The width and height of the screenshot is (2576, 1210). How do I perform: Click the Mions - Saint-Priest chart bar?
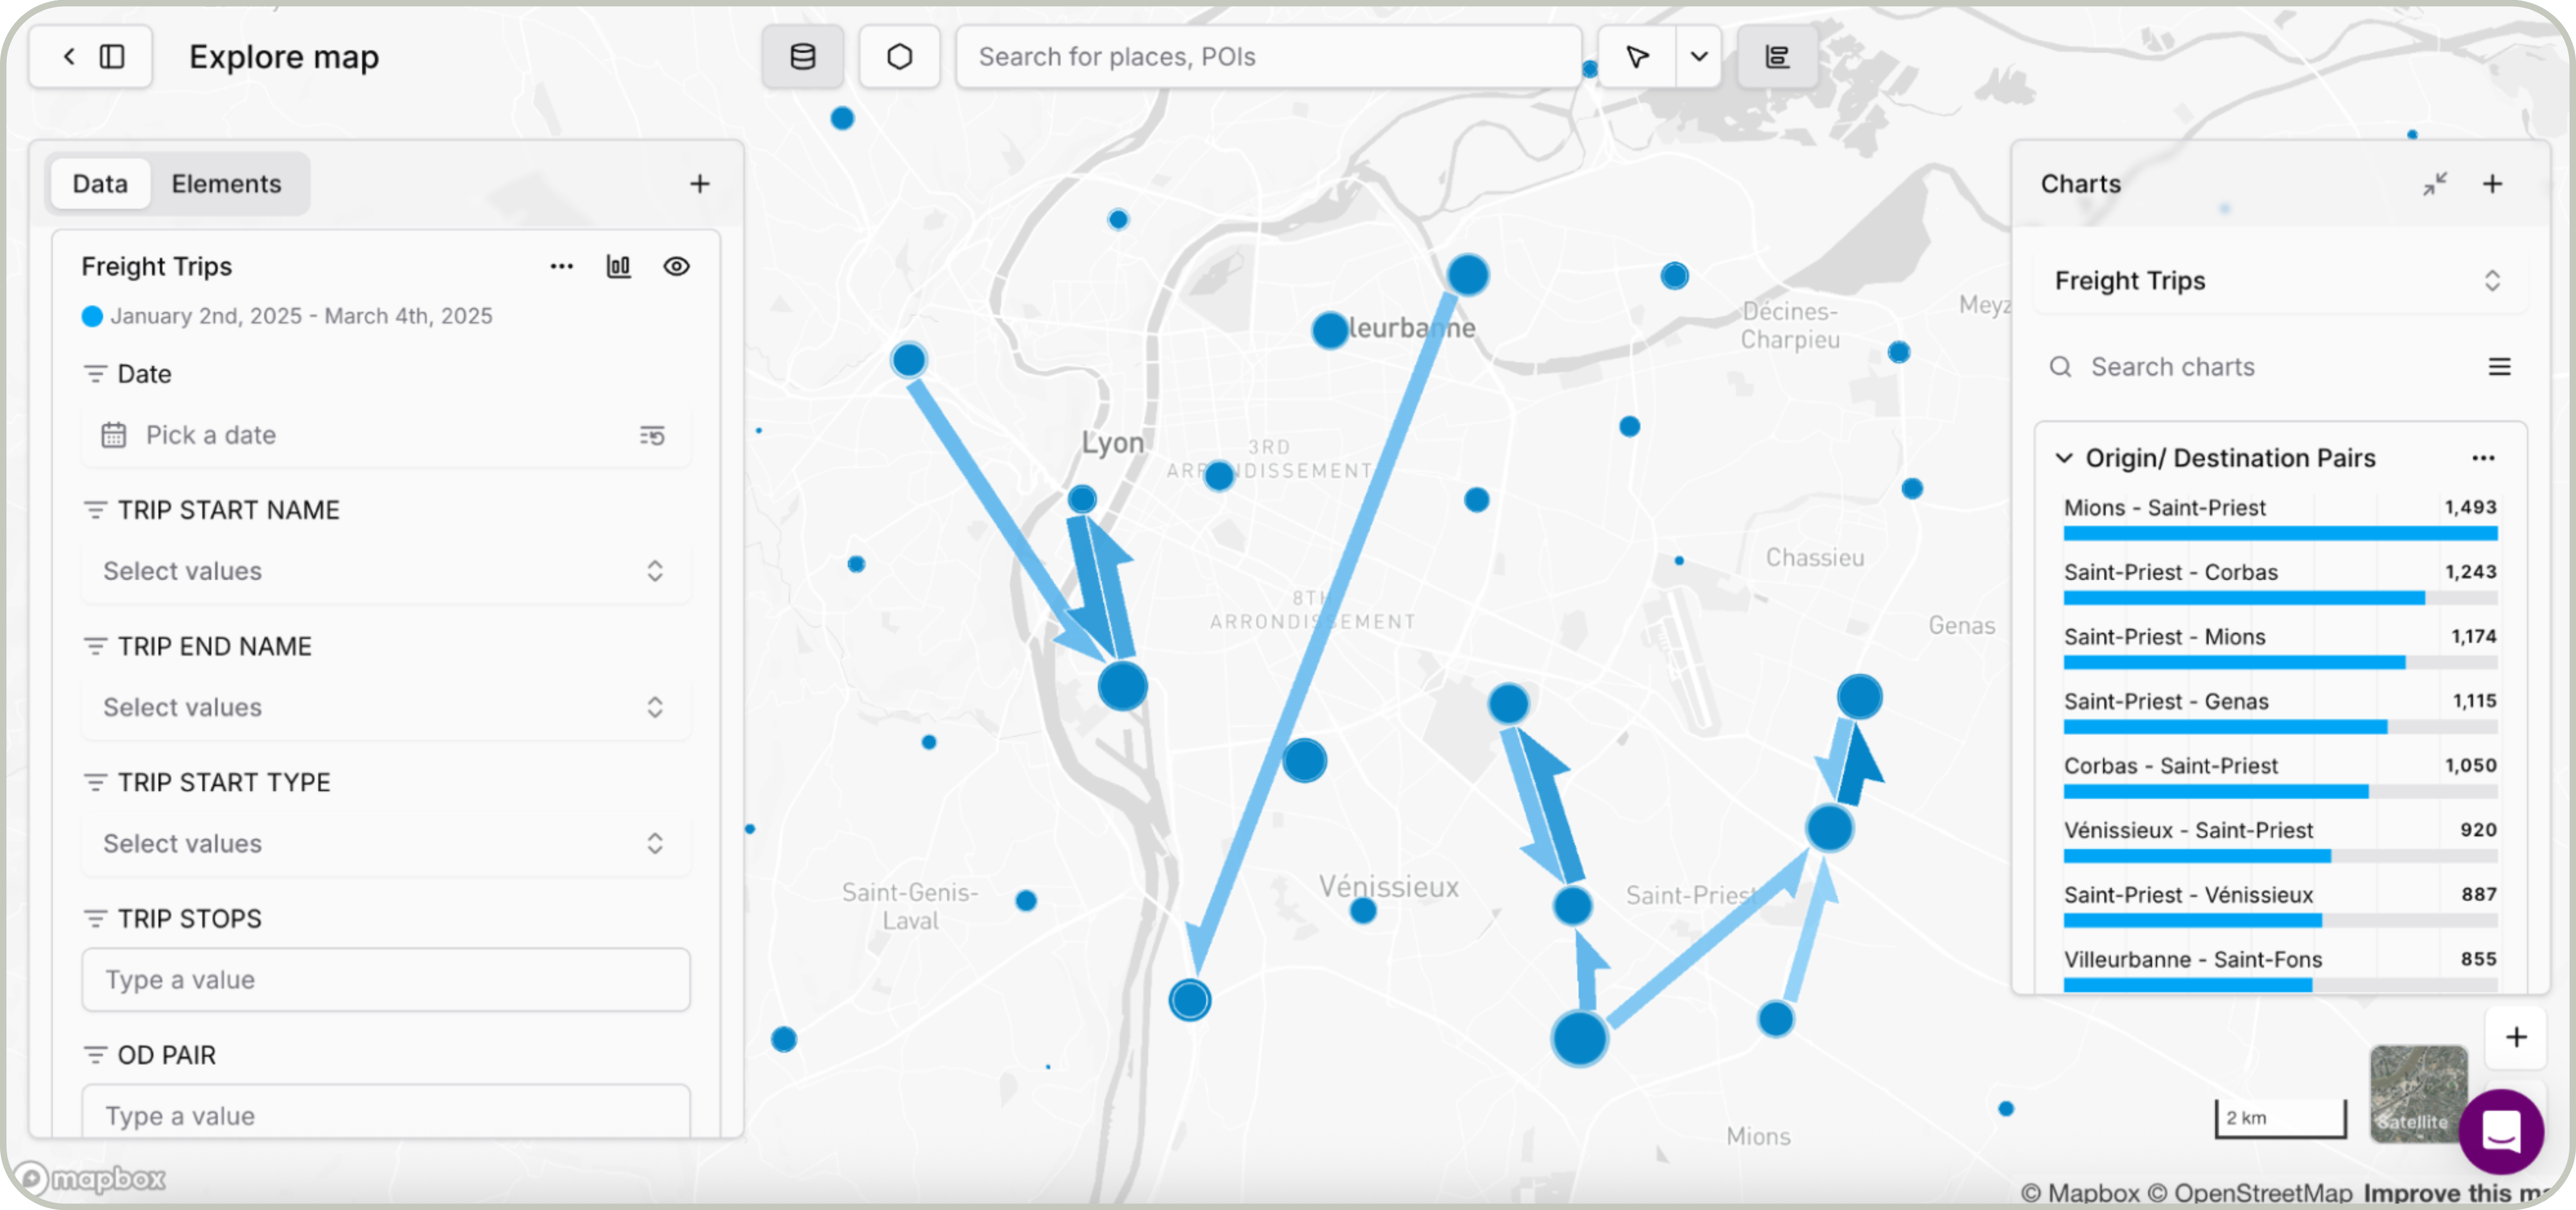point(2279,533)
